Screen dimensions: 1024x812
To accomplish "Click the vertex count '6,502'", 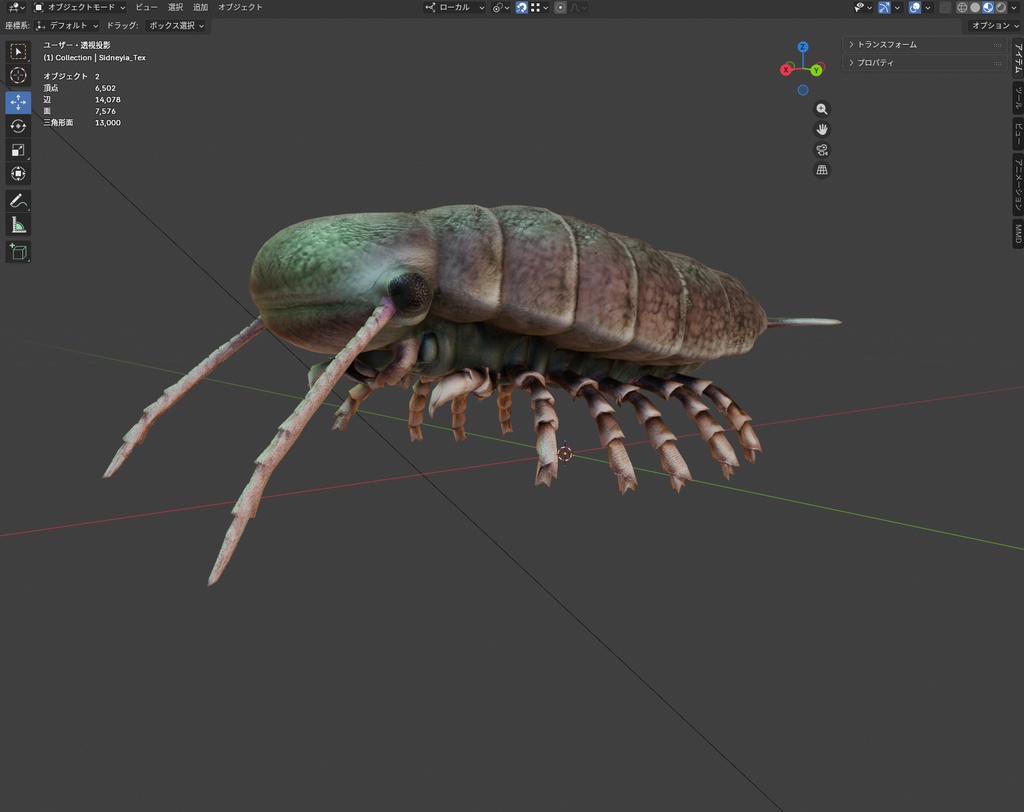I will [105, 88].
